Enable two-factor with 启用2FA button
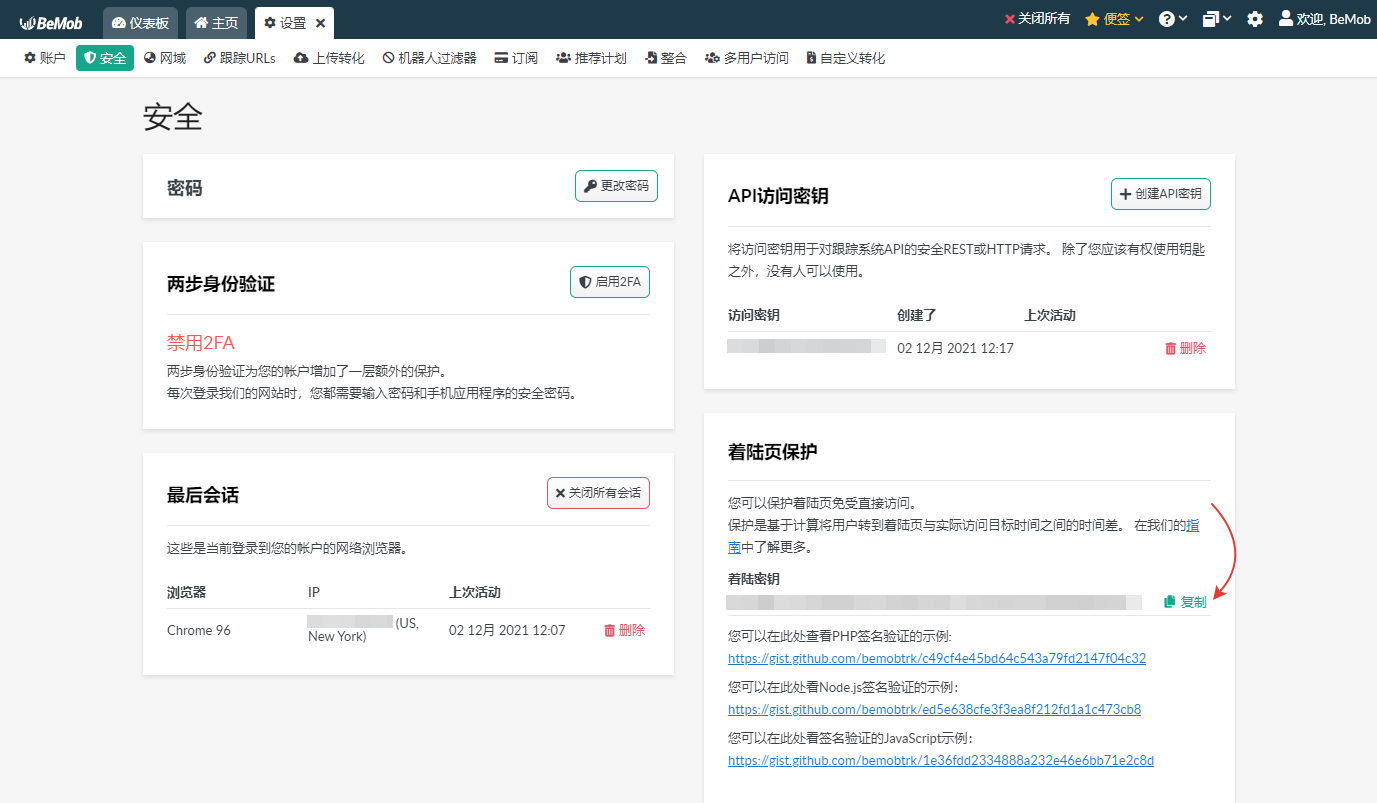 click(x=610, y=282)
